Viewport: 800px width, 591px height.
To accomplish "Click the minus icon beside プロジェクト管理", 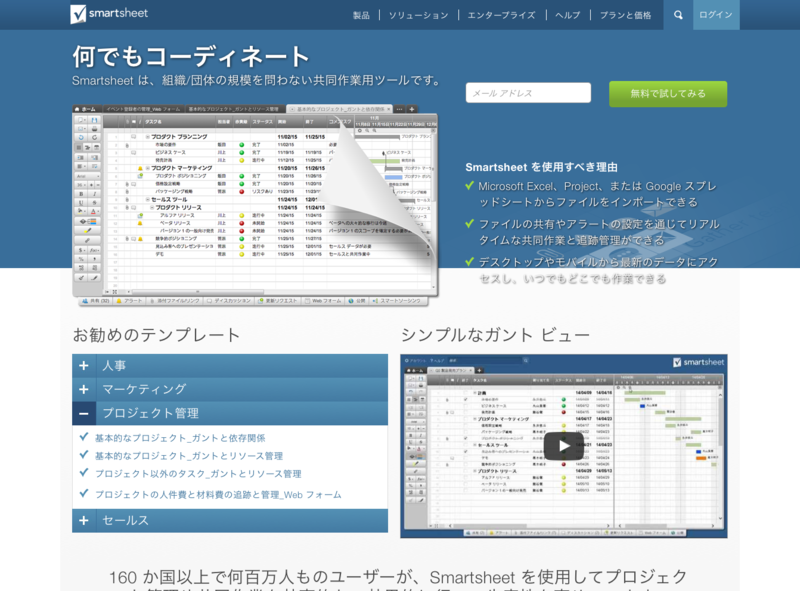I will [x=84, y=413].
